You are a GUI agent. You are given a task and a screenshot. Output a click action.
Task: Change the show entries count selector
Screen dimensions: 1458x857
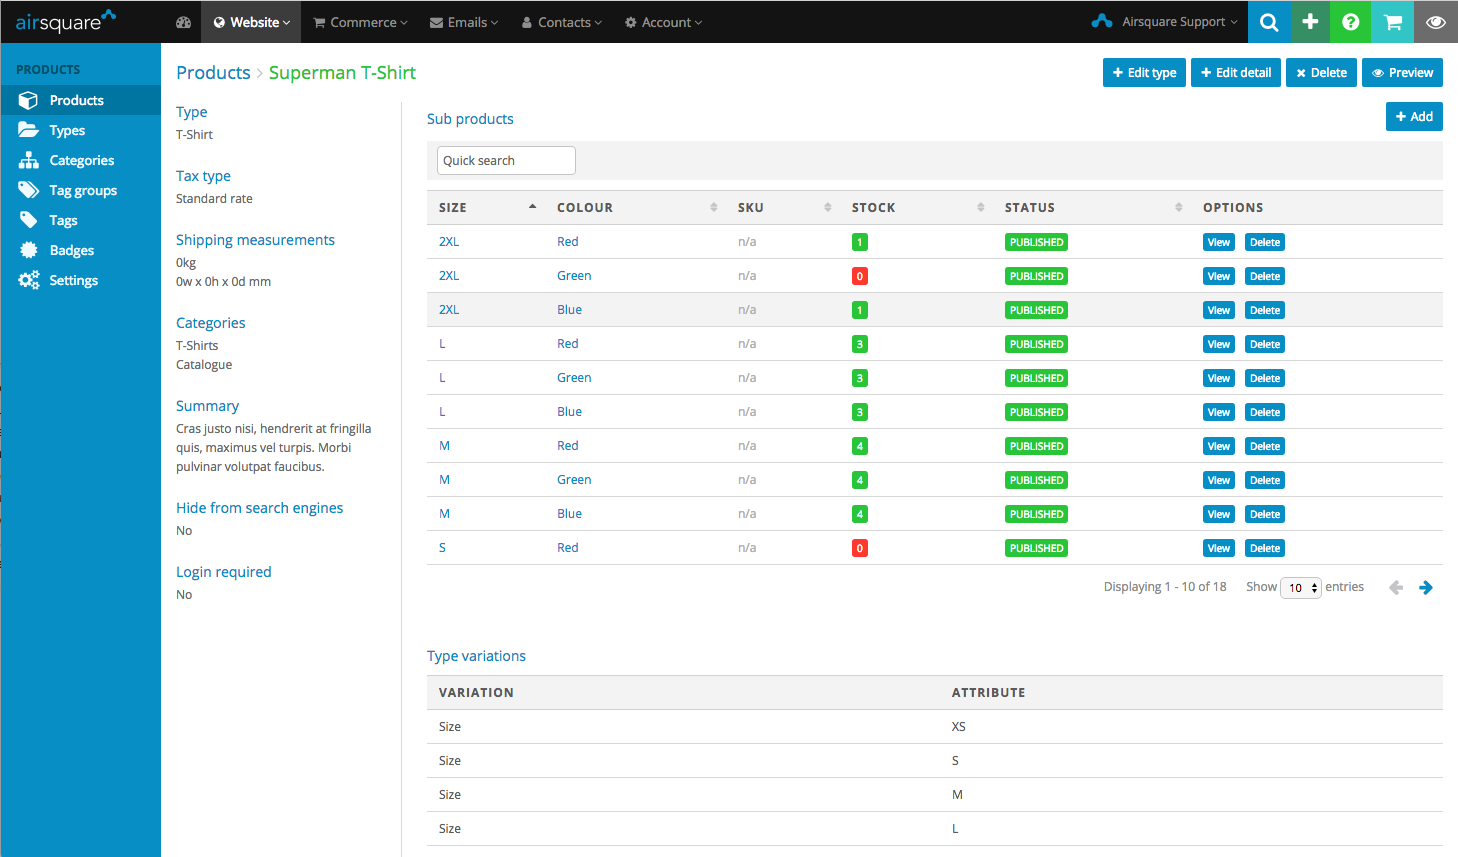1301,588
